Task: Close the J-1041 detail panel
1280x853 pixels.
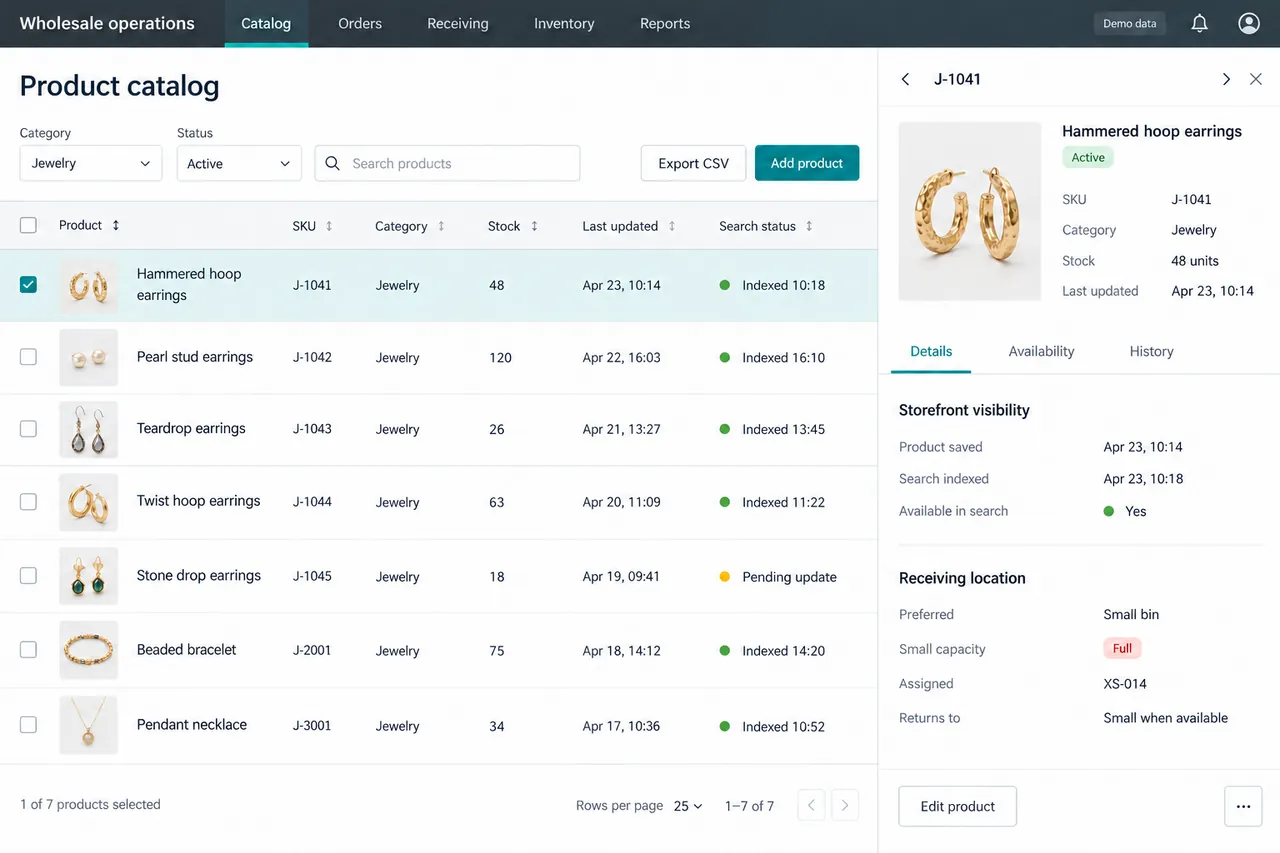Action: 1256,79
